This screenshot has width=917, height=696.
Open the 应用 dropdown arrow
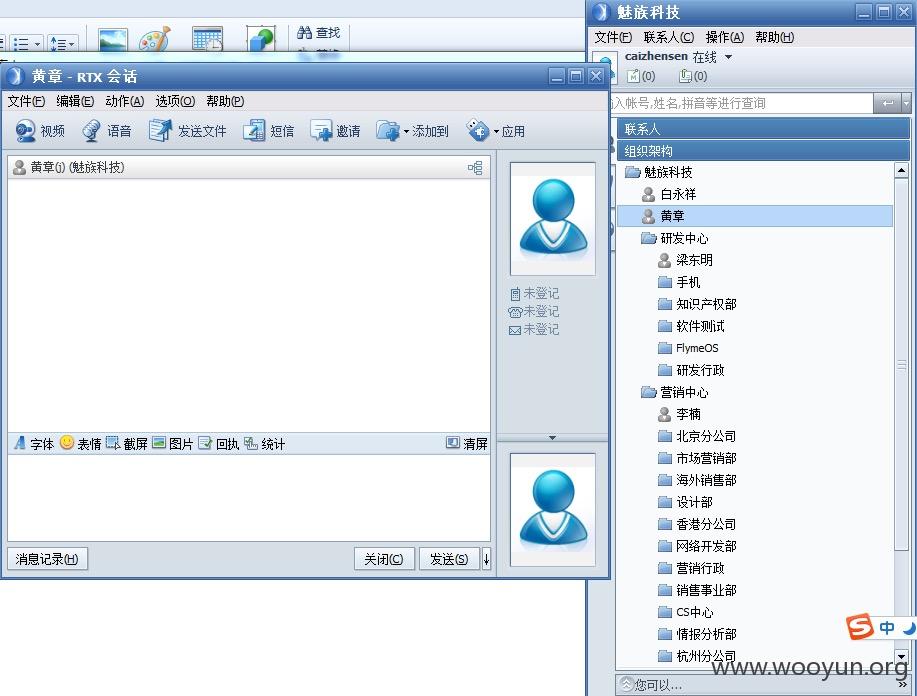(497, 132)
